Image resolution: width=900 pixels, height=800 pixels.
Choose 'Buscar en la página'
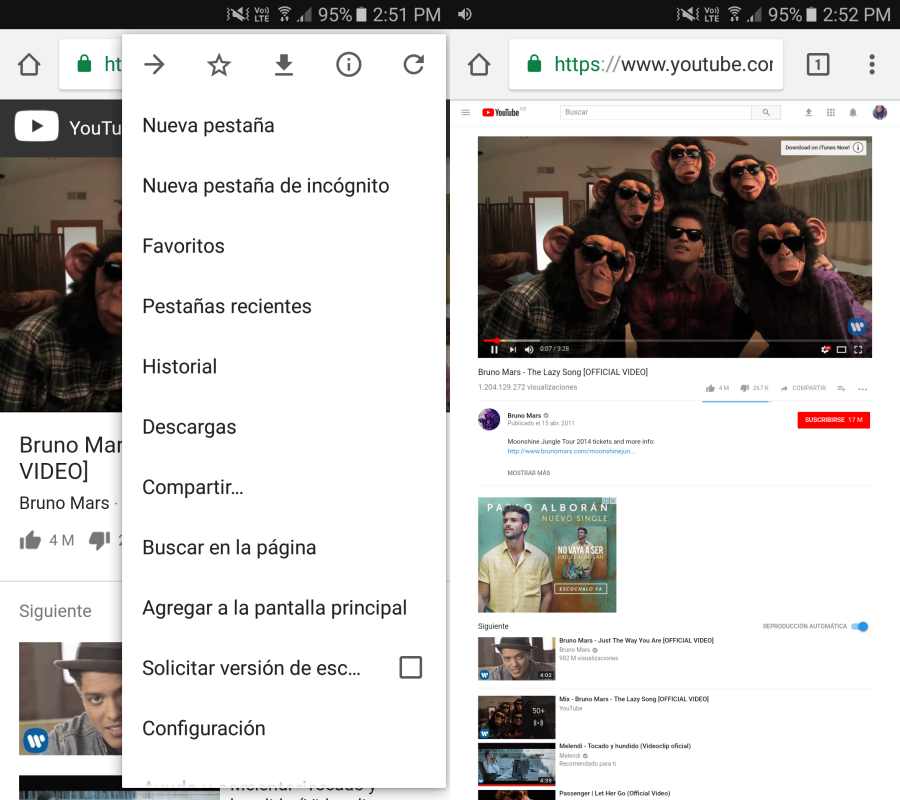(284, 547)
